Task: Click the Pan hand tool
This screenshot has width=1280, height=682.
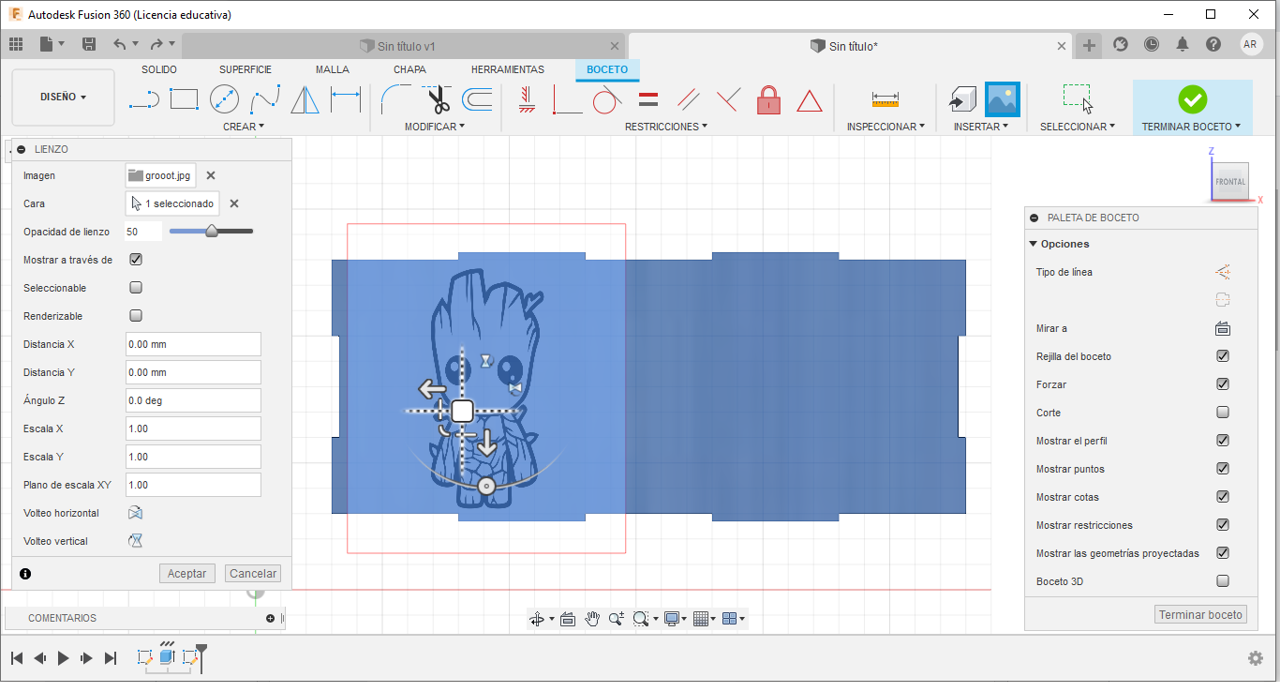Action: [592, 619]
